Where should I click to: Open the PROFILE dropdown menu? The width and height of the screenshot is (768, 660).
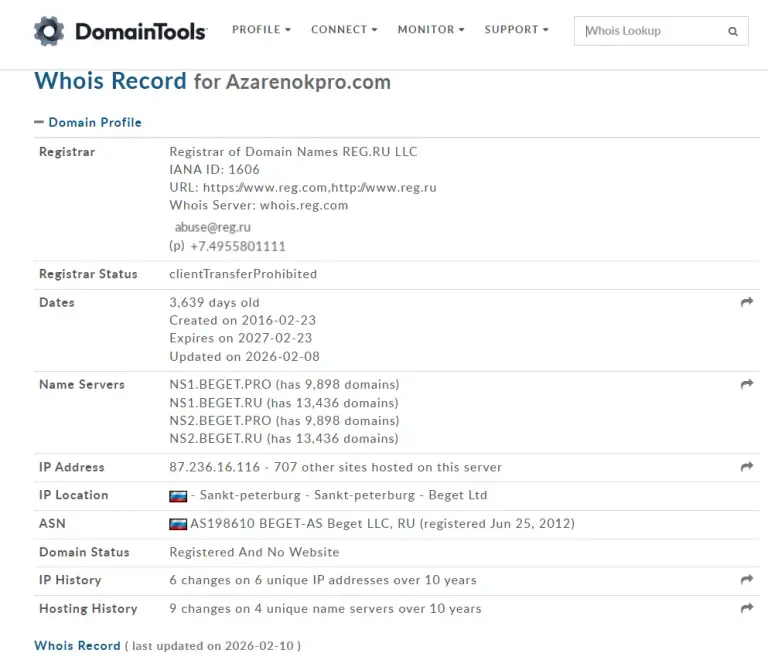[261, 30]
